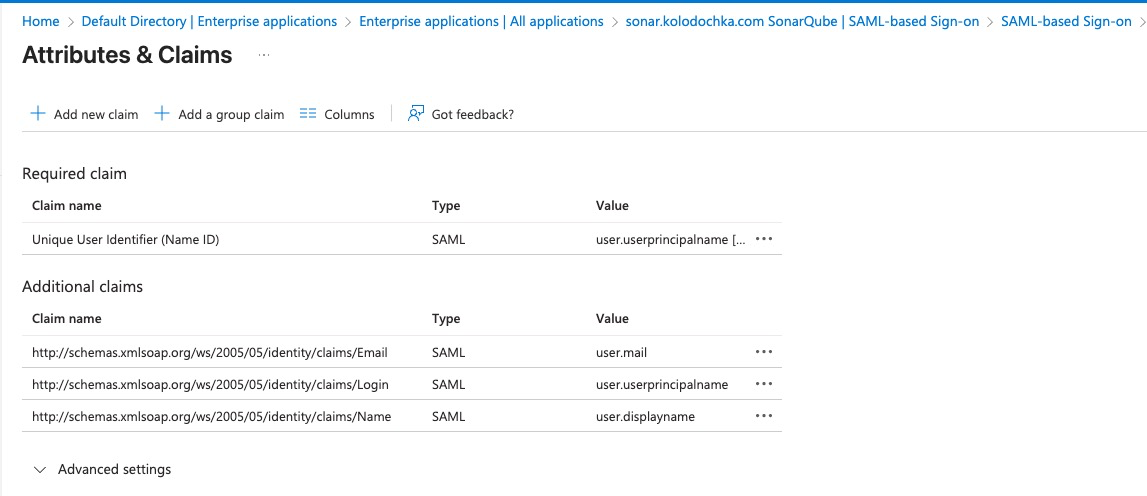Click SAML type in claims/Login row
This screenshot has height=496, width=1147.
click(x=448, y=384)
